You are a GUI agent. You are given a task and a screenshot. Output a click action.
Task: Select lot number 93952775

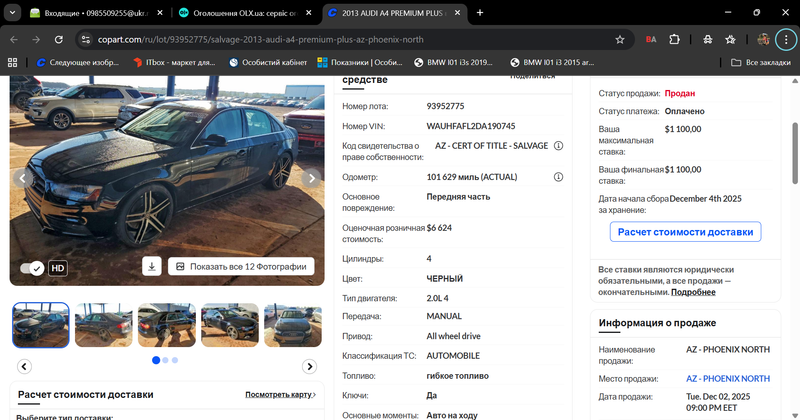point(445,106)
